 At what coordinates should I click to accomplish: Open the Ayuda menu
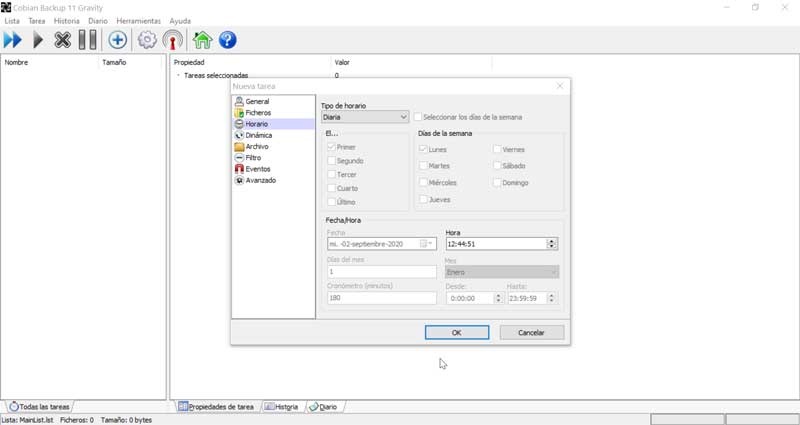180,21
